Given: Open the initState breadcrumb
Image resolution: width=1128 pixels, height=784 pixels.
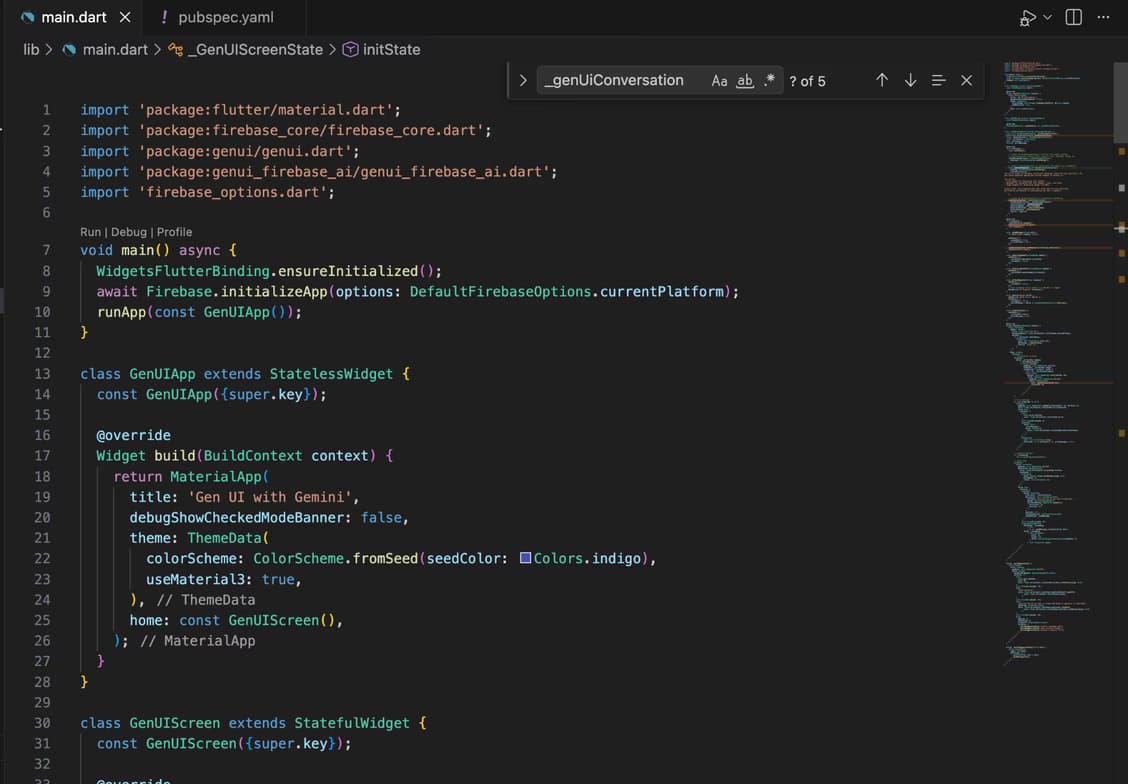Looking at the screenshot, I should tap(391, 50).
